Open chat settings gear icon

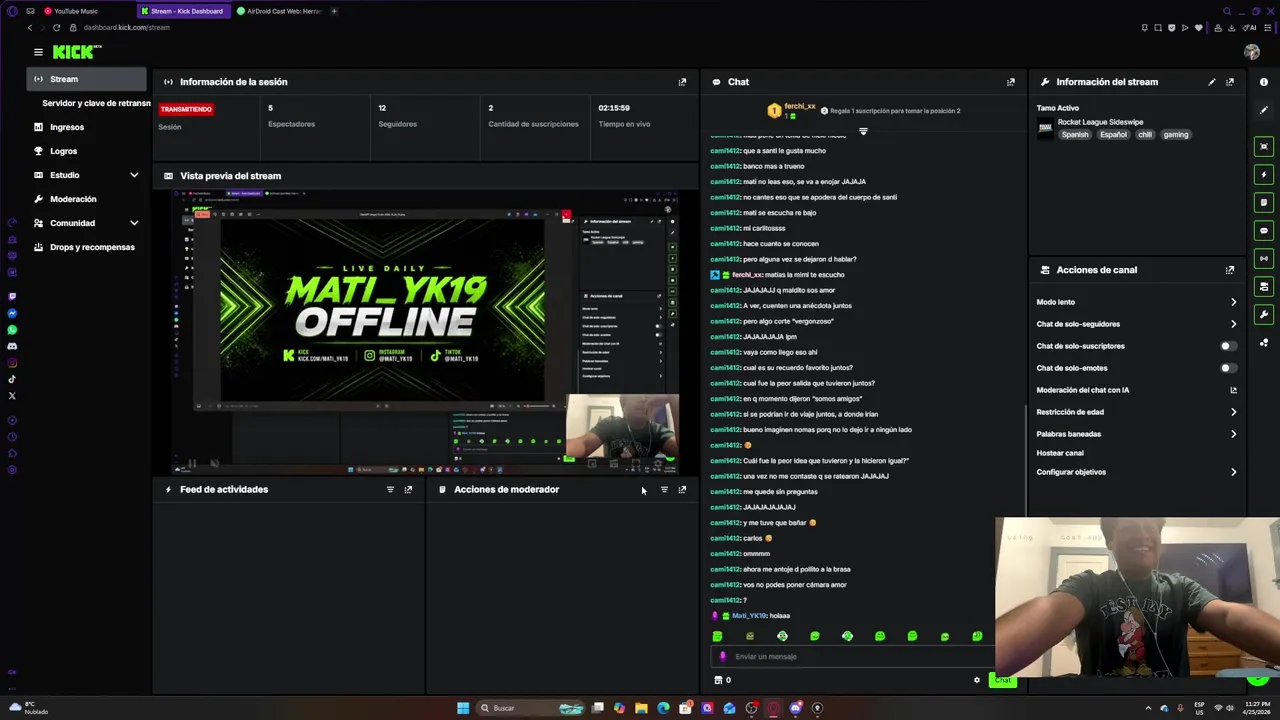(977, 680)
